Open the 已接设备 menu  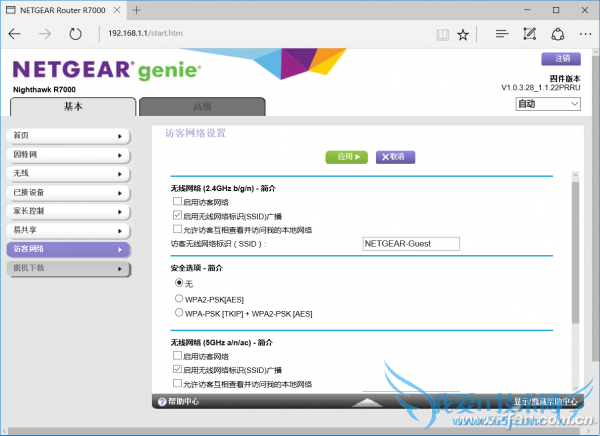(x=68, y=193)
